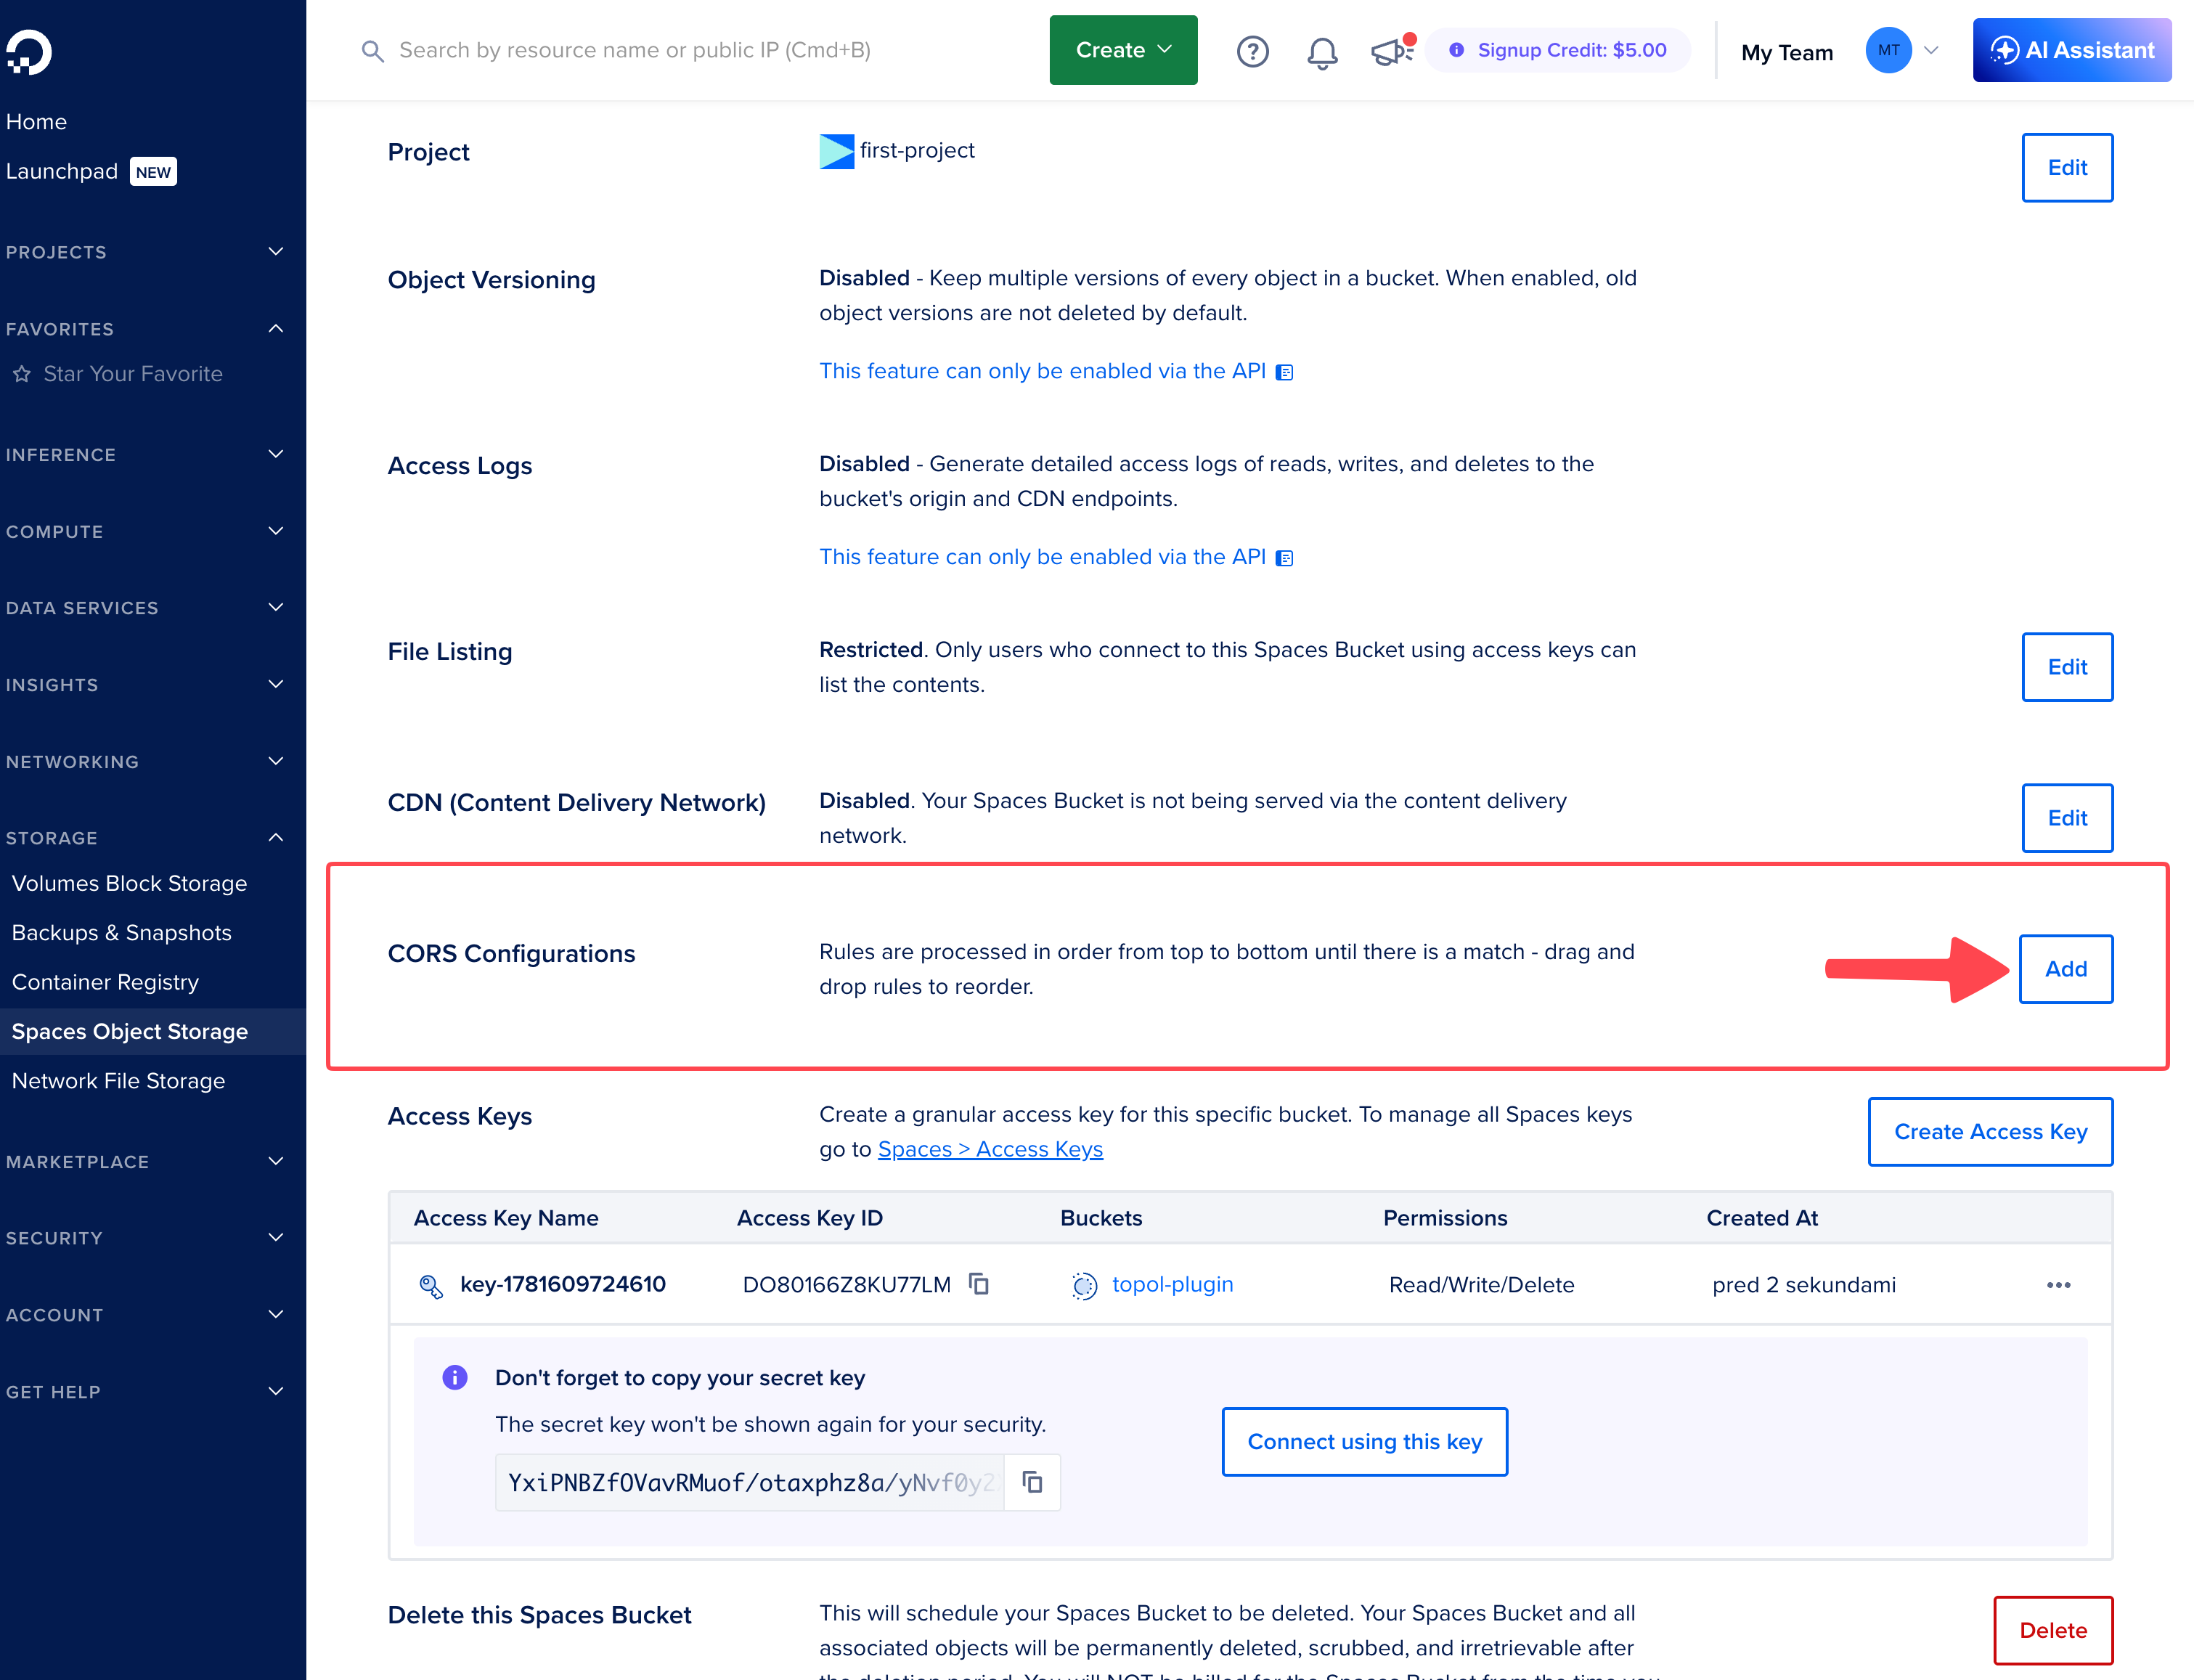Screen dimensions: 2194x1680
Task: Click the search magnifier icon
Action: (x=372, y=51)
